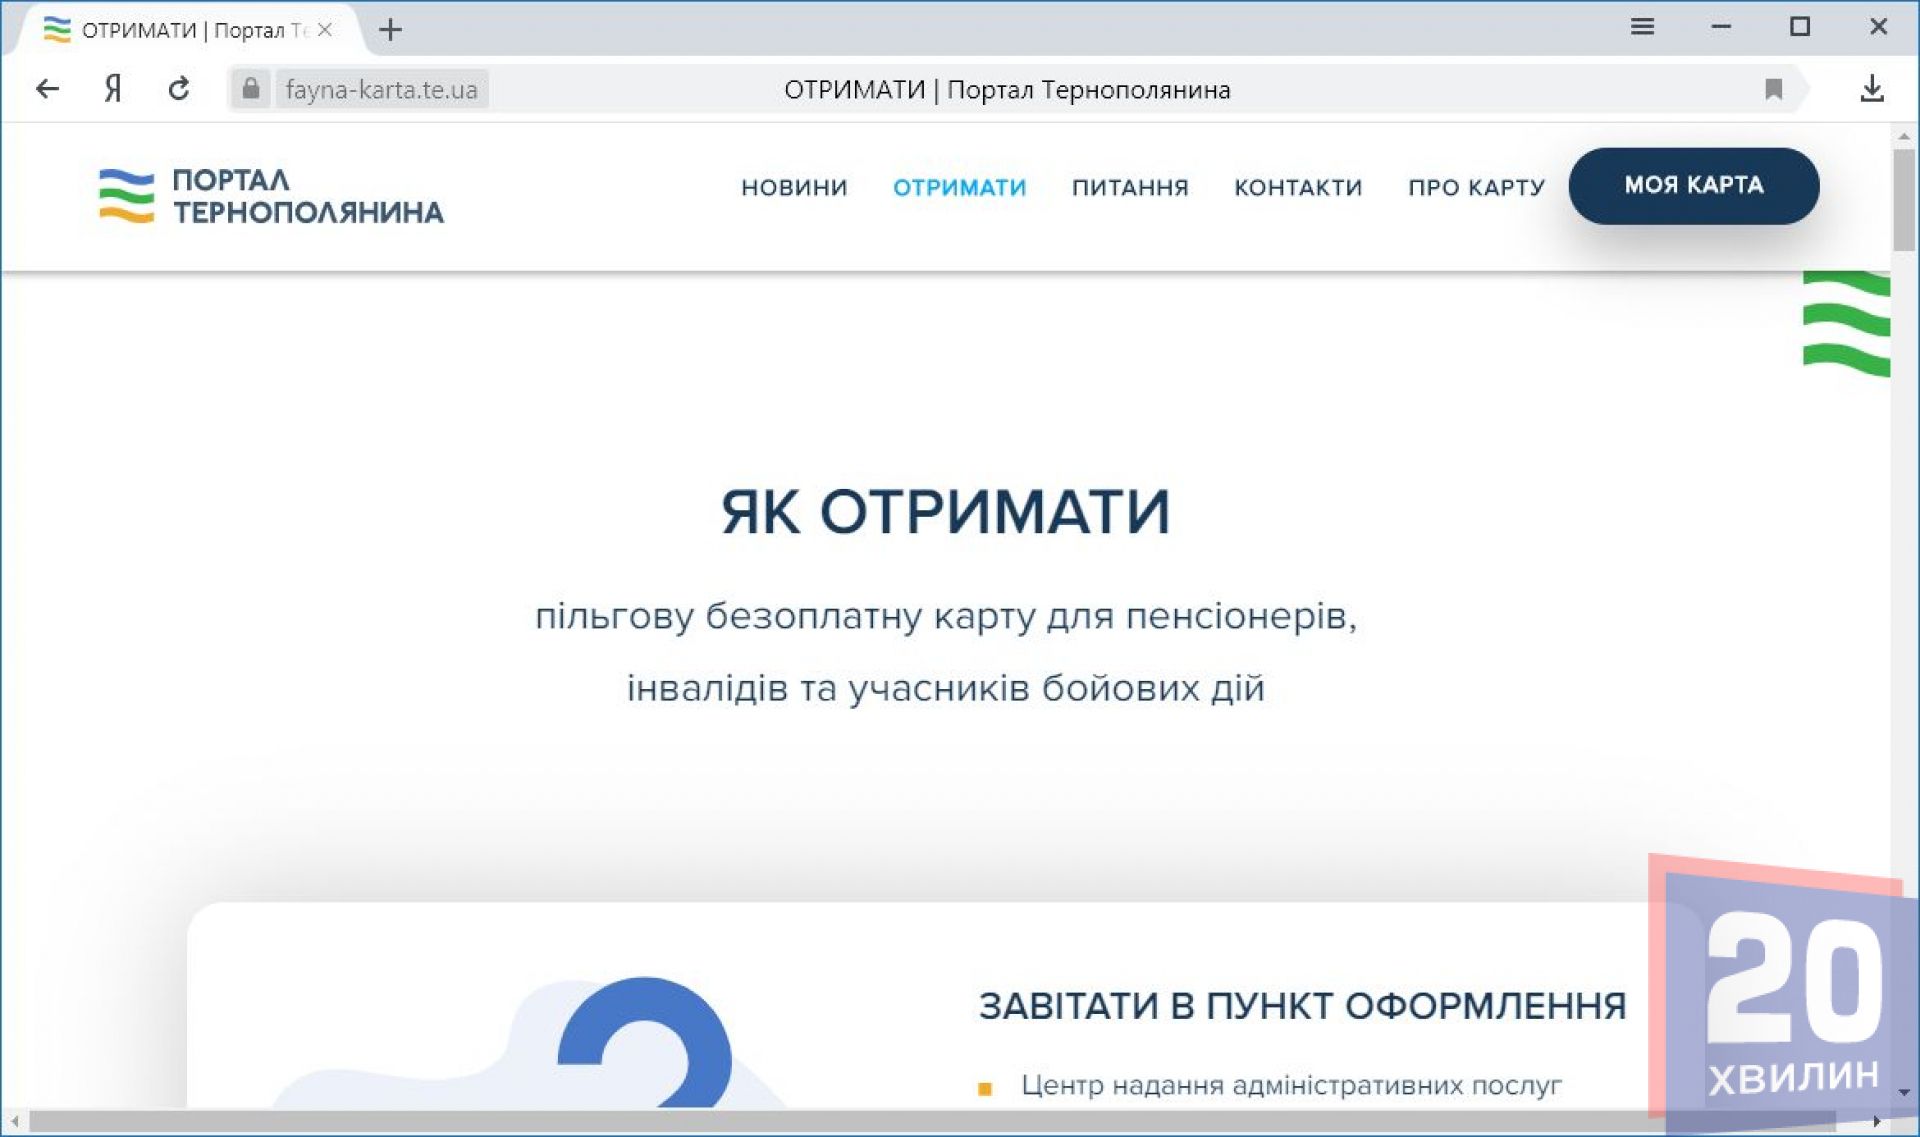Click the padlock site security icon
The width and height of the screenshot is (1920, 1137).
point(251,89)
